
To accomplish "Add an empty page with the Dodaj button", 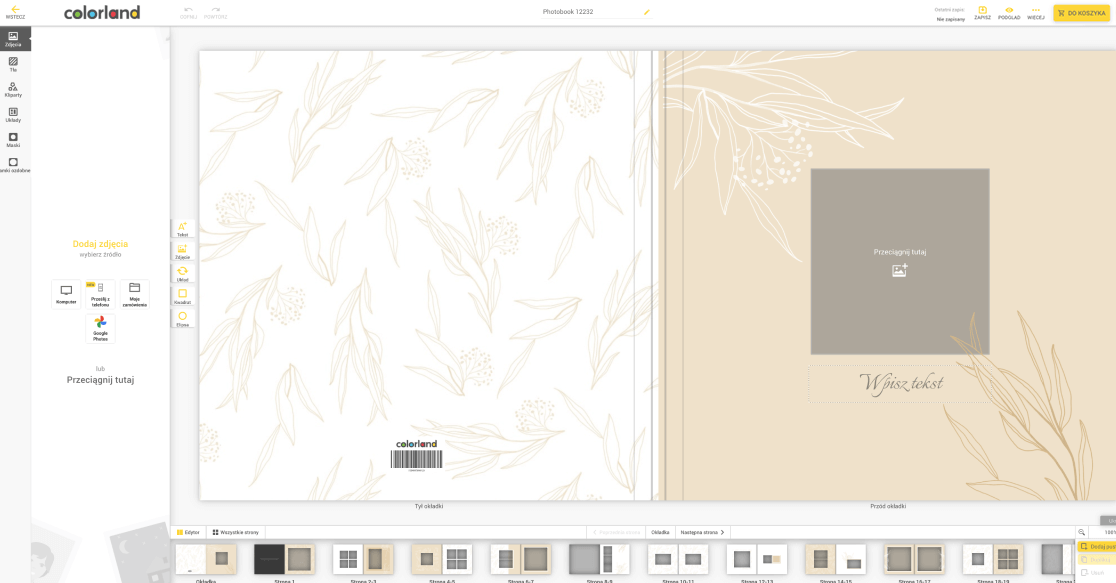I will click(x=1097, y=547).
